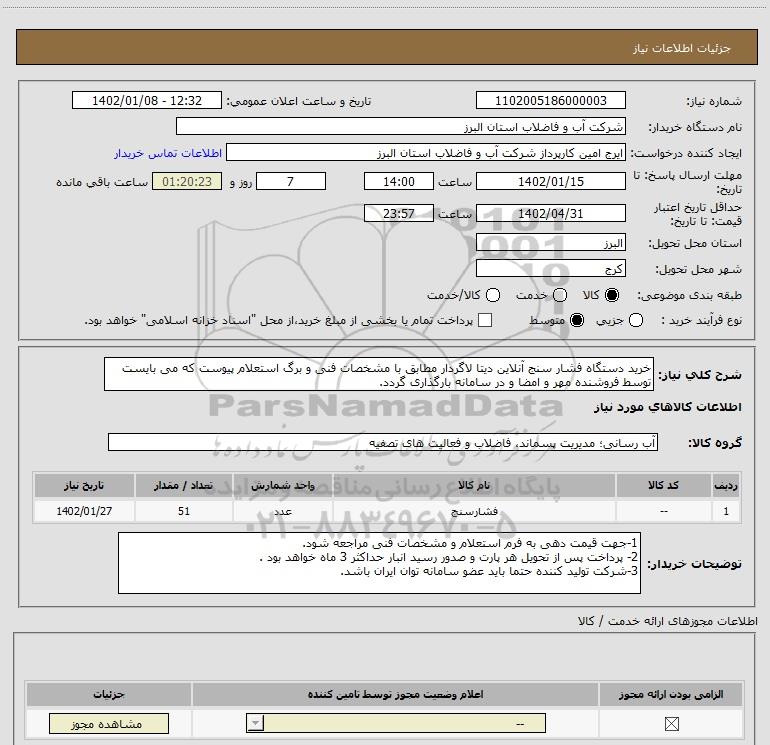
Task: Click the delivery city field کرج
Action: pyautogui.click(x=550, y=268)
